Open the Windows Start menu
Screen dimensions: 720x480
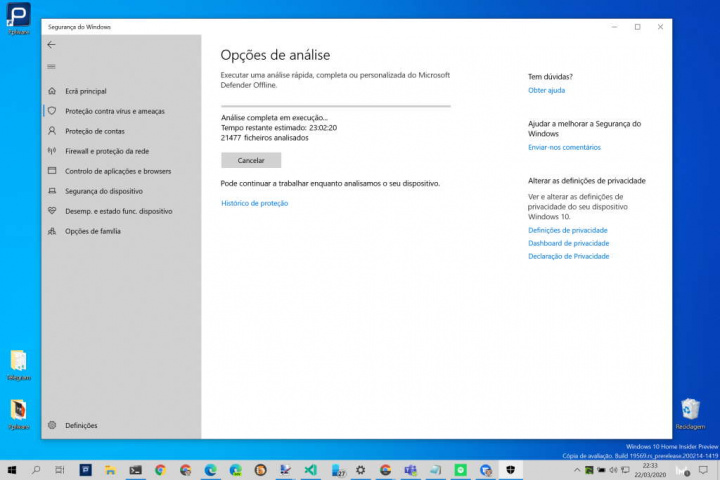coord(12,469)
